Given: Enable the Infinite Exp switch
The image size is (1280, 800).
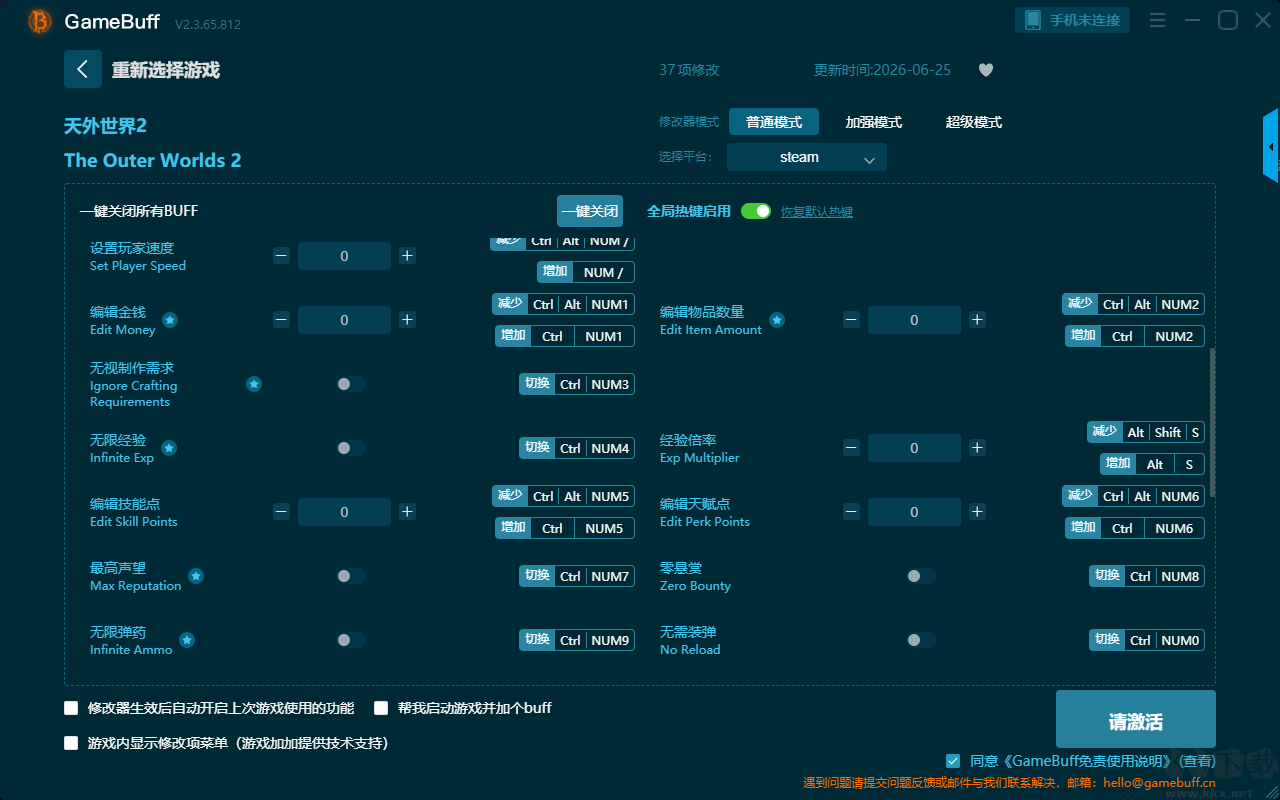Looking at the screenshot, I should 351,448.
